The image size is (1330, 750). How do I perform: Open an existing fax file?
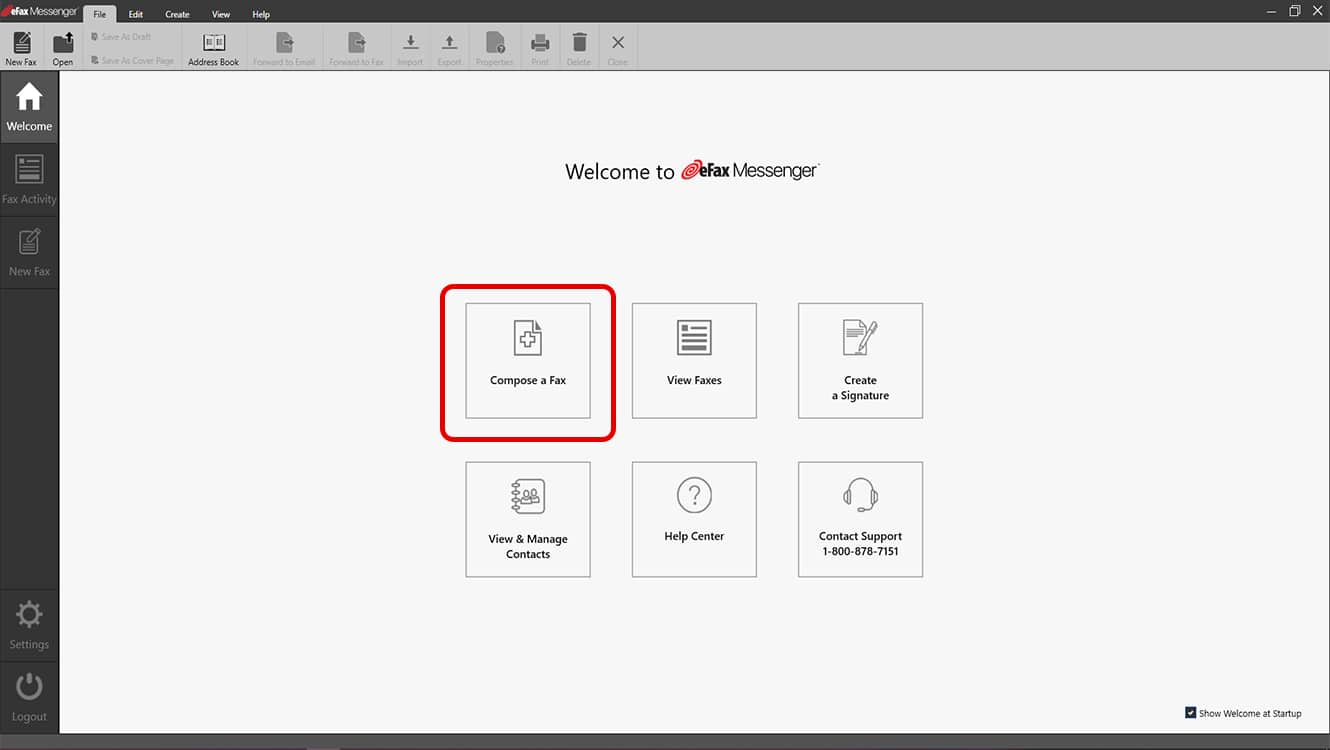pos(62,46)
